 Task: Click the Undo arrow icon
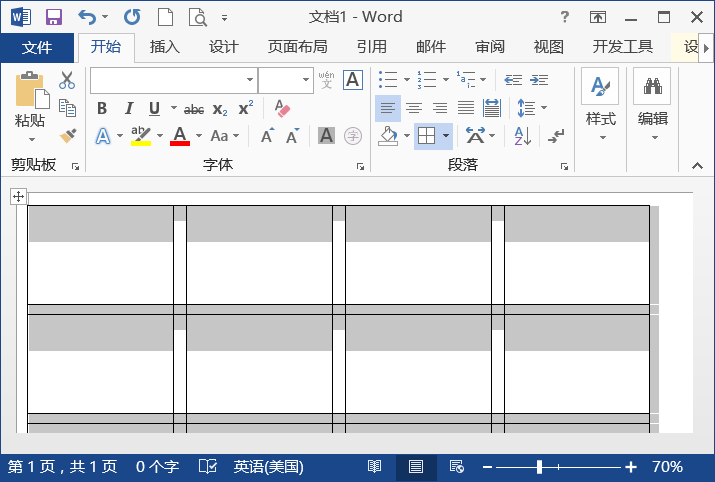(x=87, y=17)
